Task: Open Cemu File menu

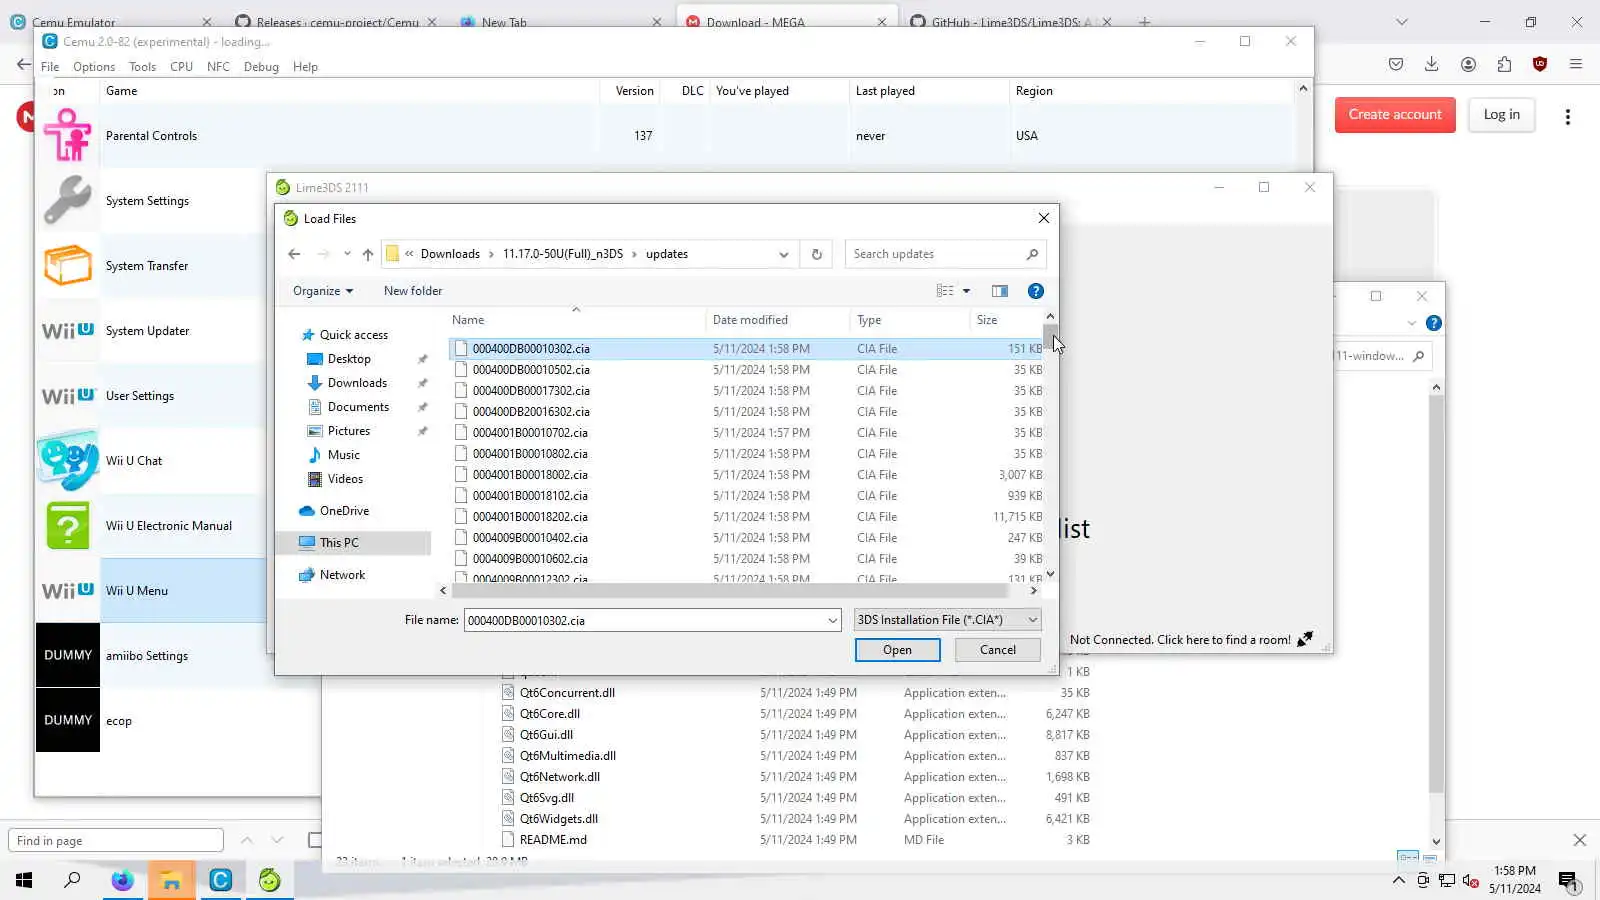Action: click(50, 67)
